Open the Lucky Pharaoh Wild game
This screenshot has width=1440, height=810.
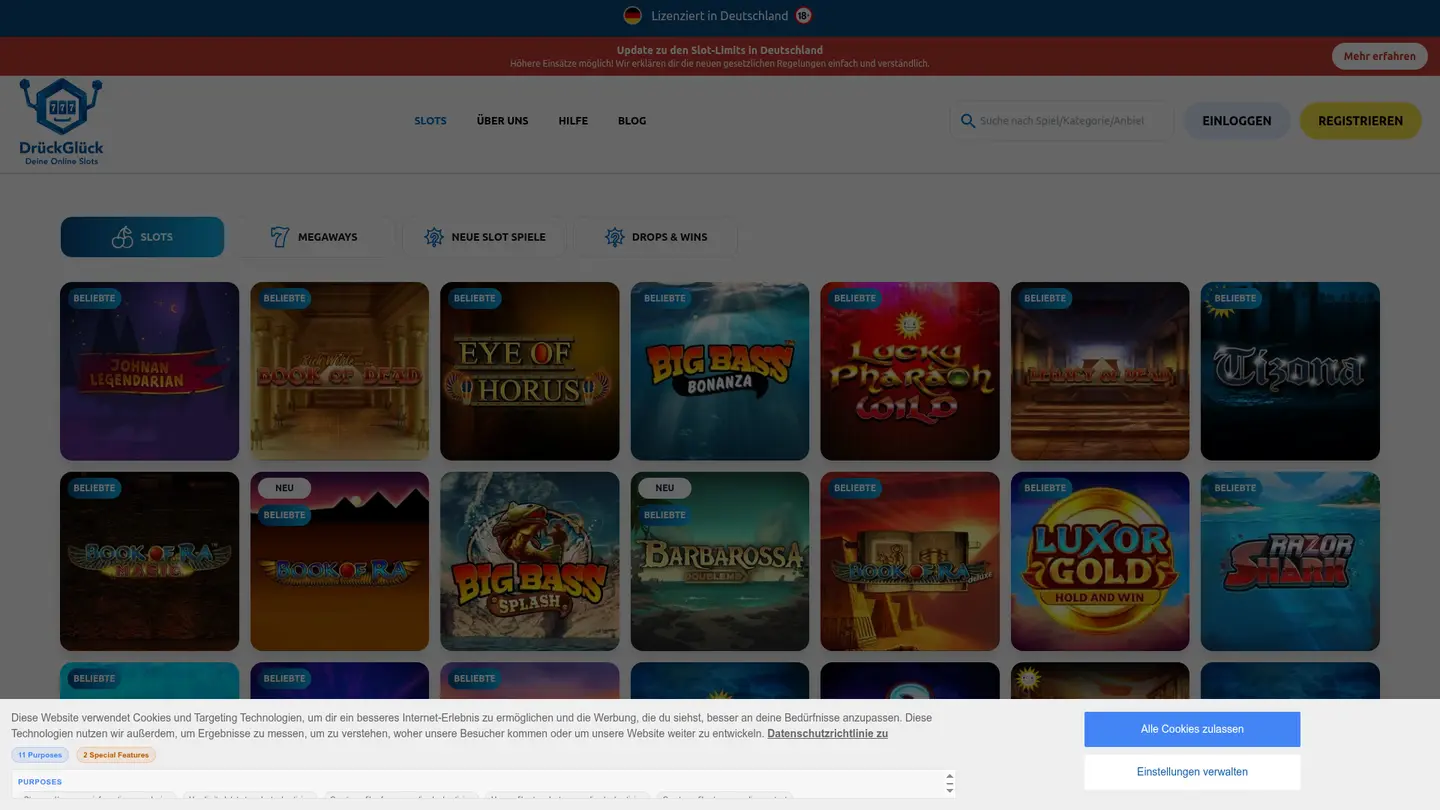click(x=910, y=371)
